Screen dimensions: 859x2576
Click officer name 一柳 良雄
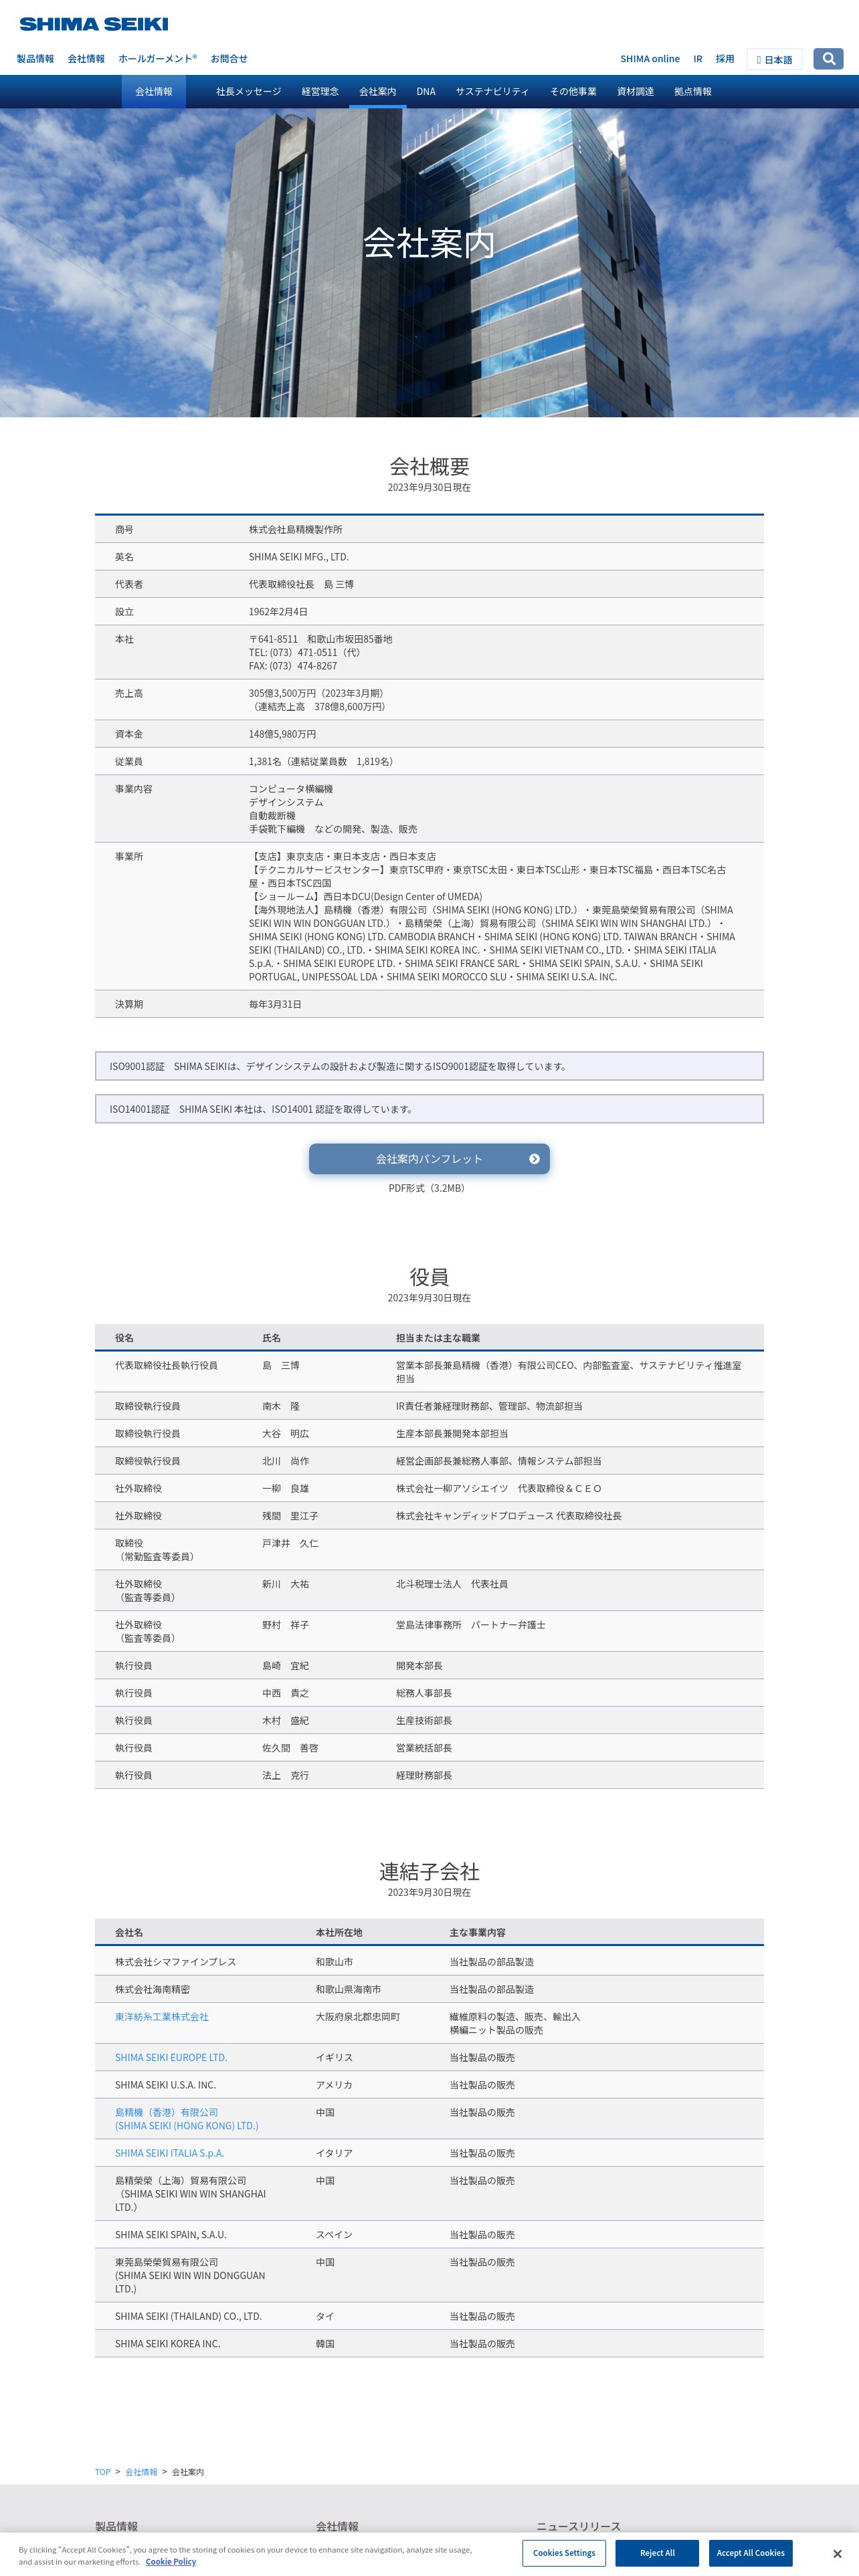(286, 1489)
